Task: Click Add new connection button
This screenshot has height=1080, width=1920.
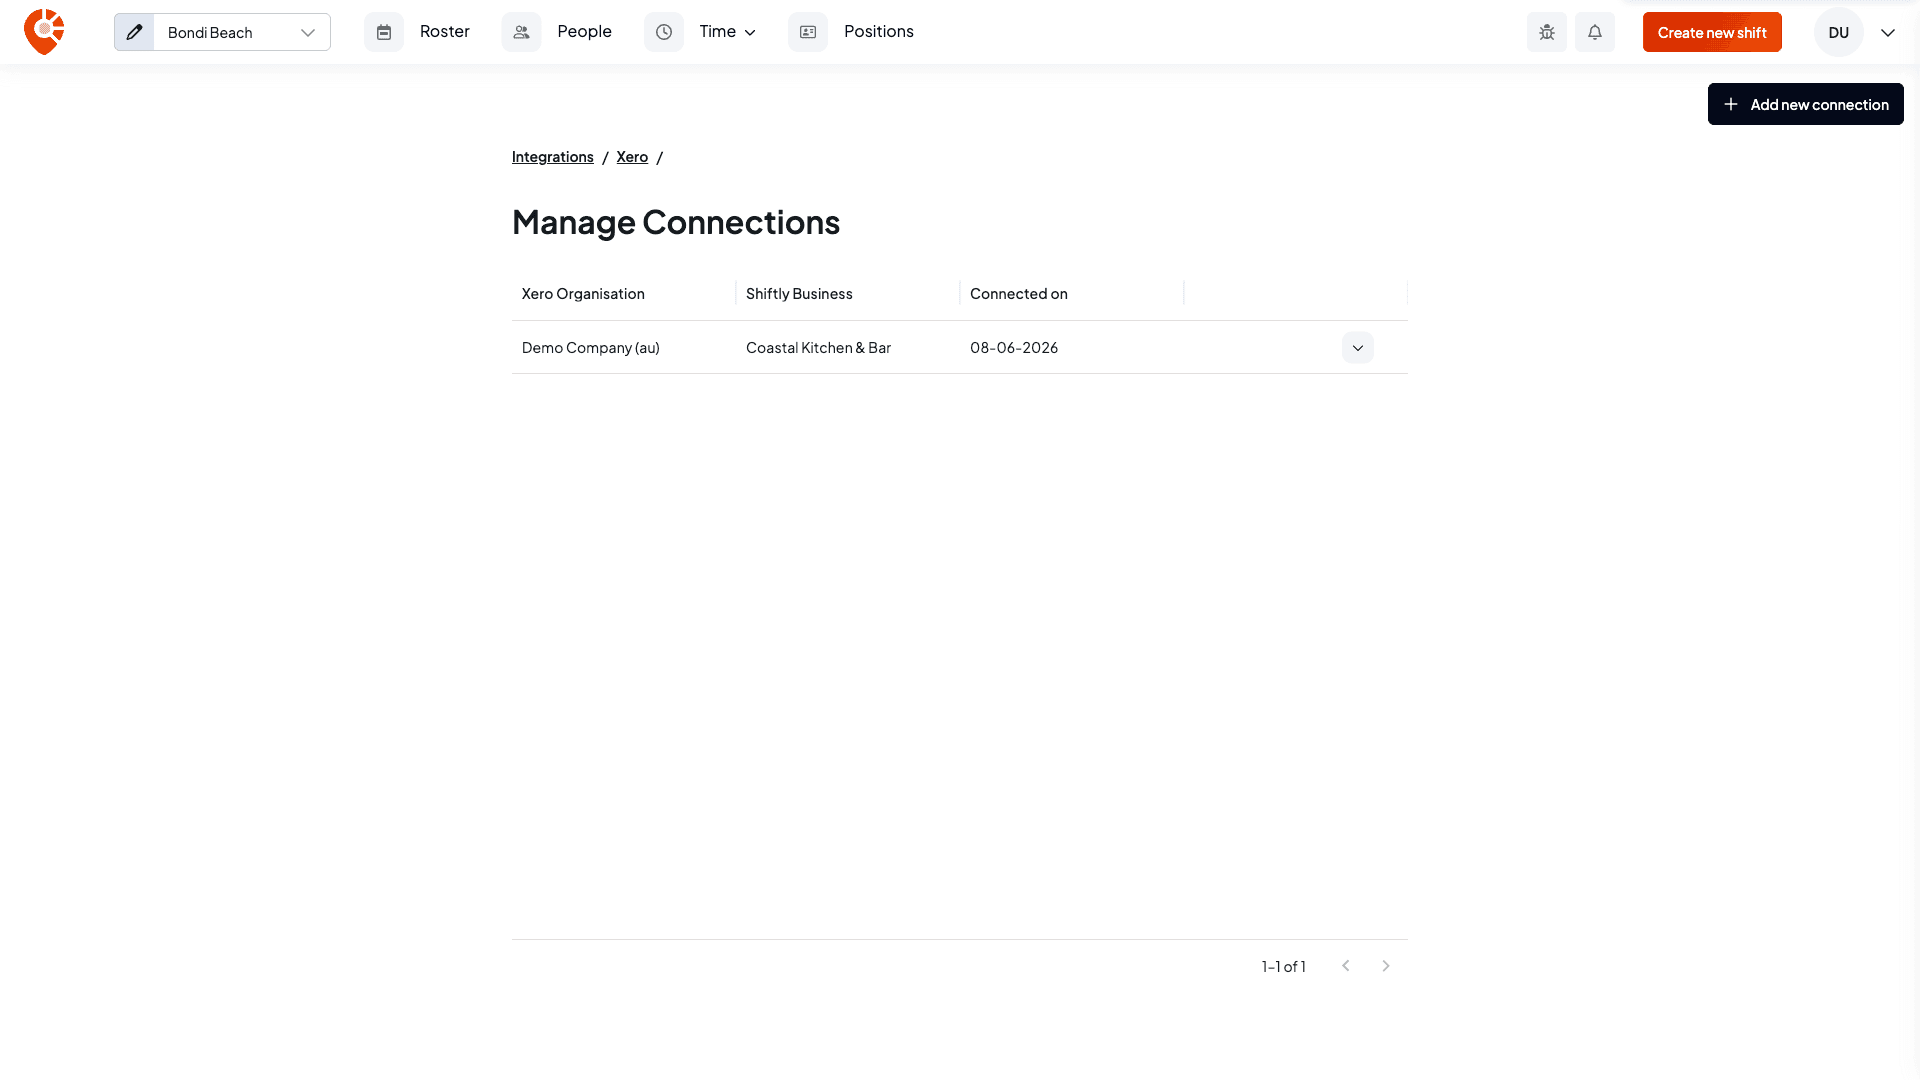Action: coord(1805,104)
